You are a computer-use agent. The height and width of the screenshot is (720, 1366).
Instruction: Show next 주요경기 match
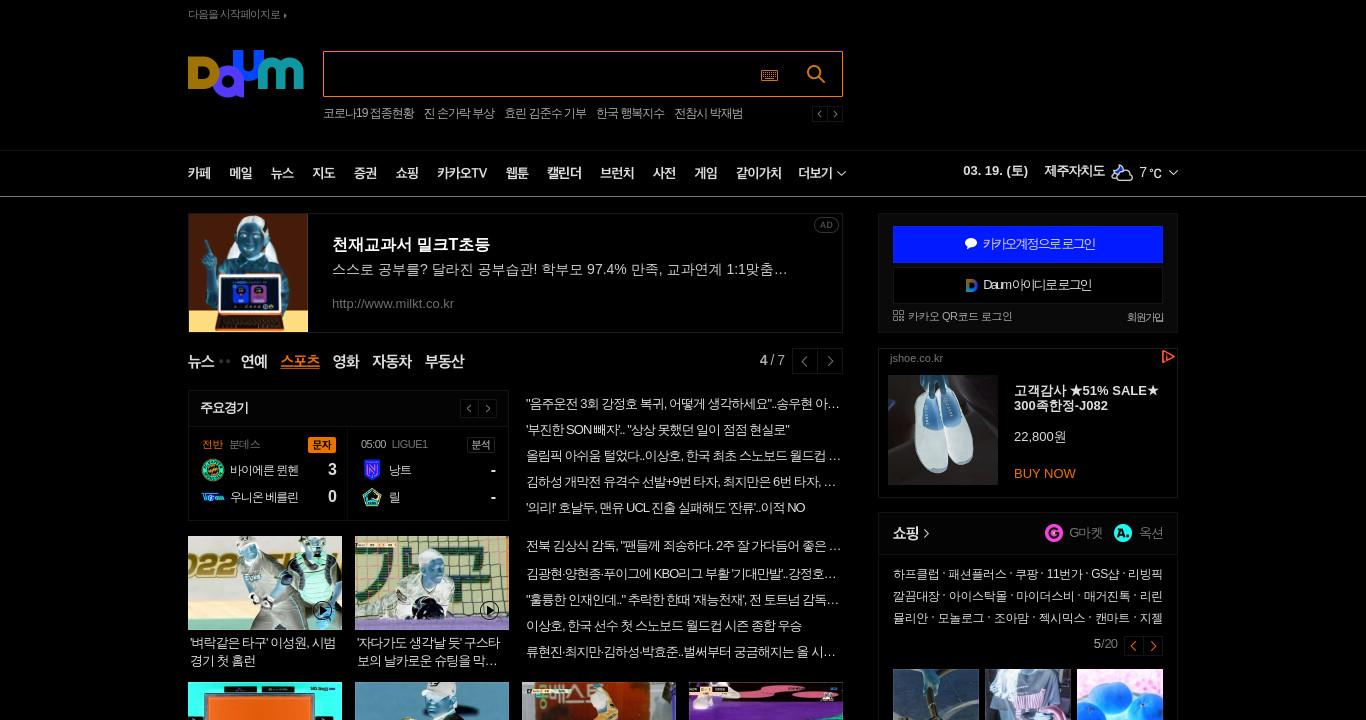488,408
